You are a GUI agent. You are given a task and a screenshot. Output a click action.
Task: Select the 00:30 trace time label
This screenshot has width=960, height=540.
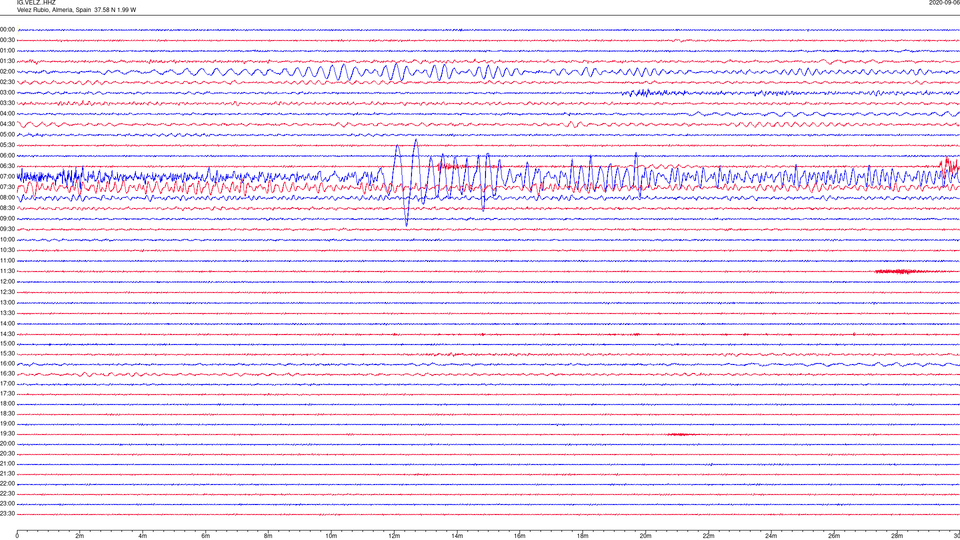point(8,40)
